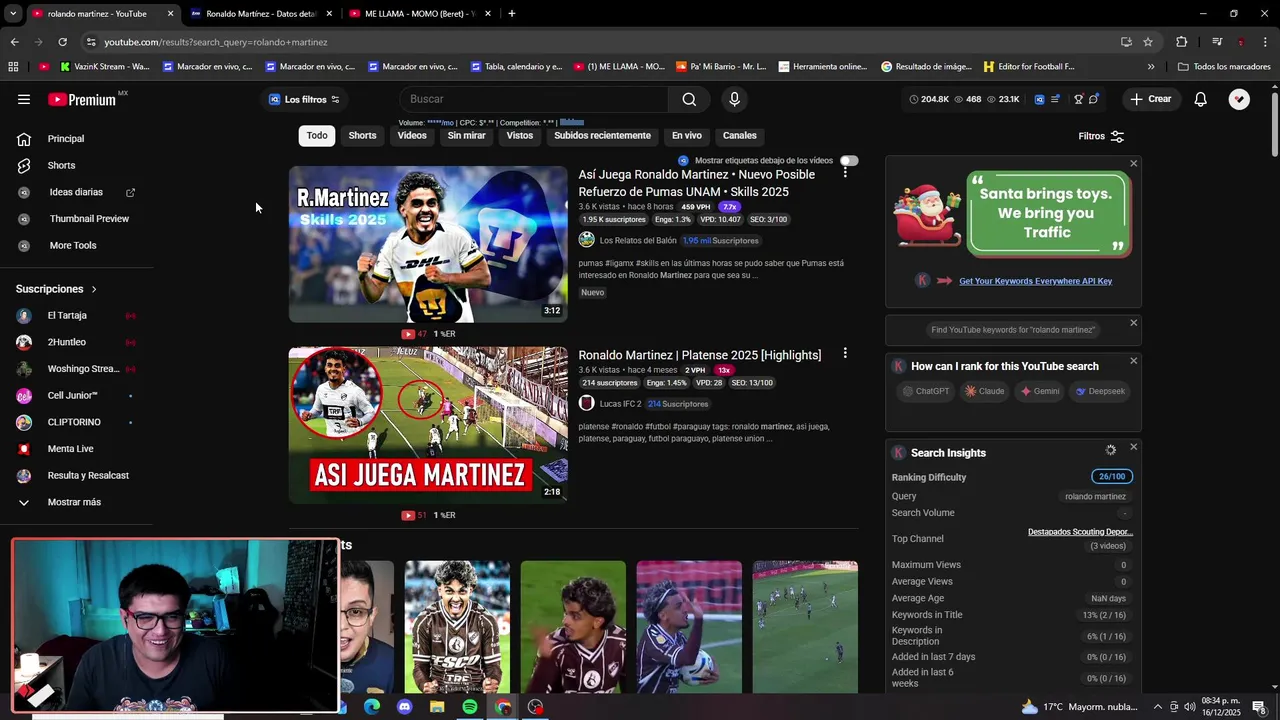This screenshot has height=720, width=1280.
Task: Select the Shorts filter chip
Action: (362, 135)
